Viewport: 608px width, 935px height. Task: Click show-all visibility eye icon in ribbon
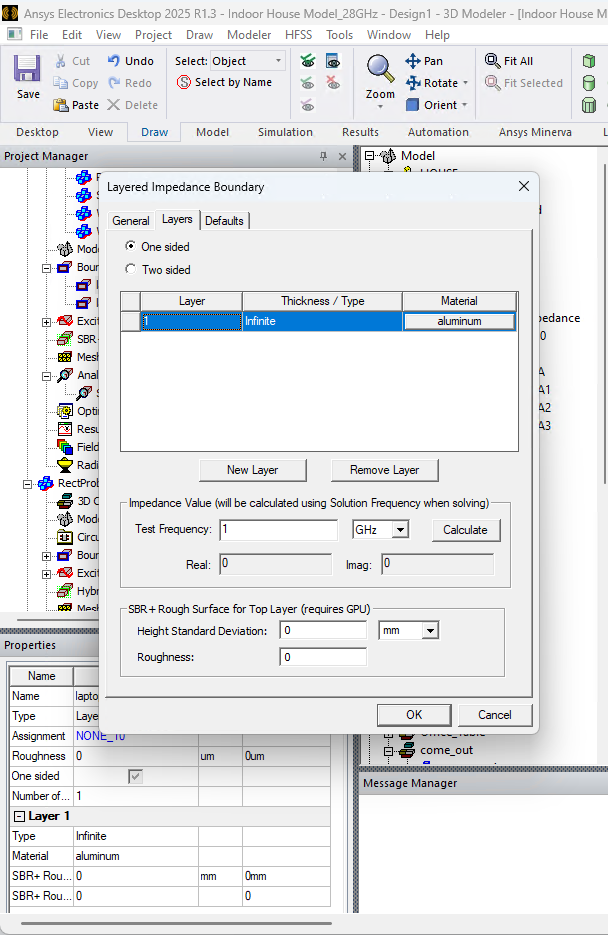[x=308, y=61]
